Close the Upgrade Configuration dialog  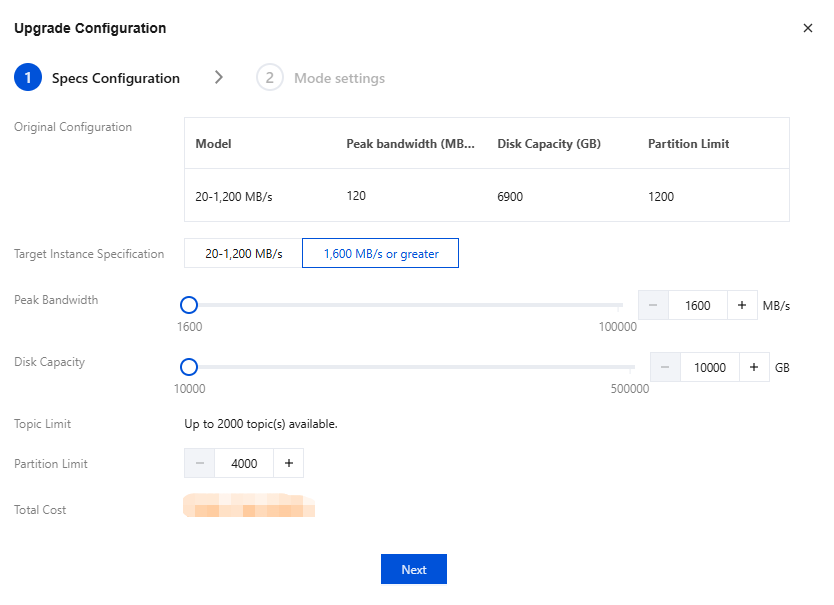click(x=808, y=28)
